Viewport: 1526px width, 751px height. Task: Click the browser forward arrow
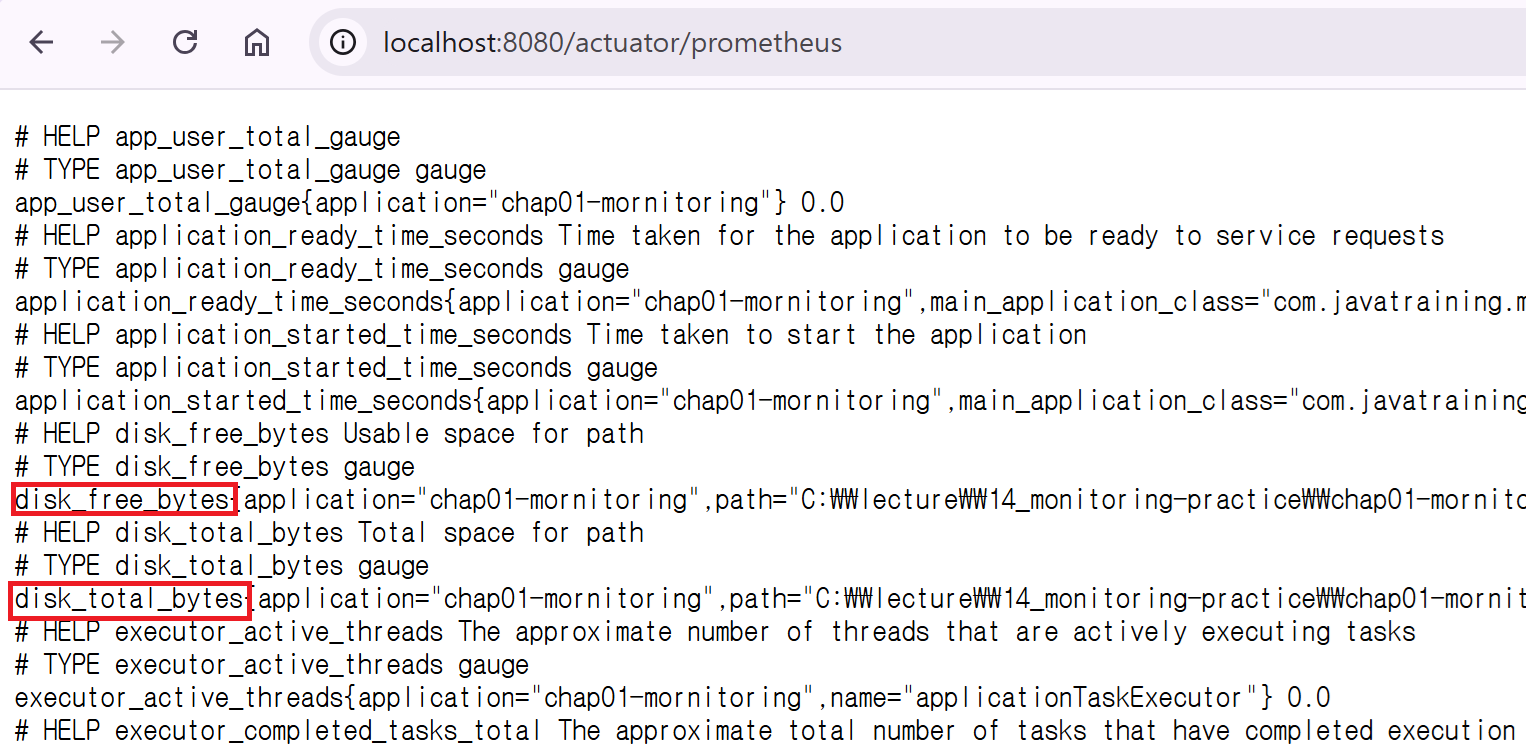(x=113, y=42)
